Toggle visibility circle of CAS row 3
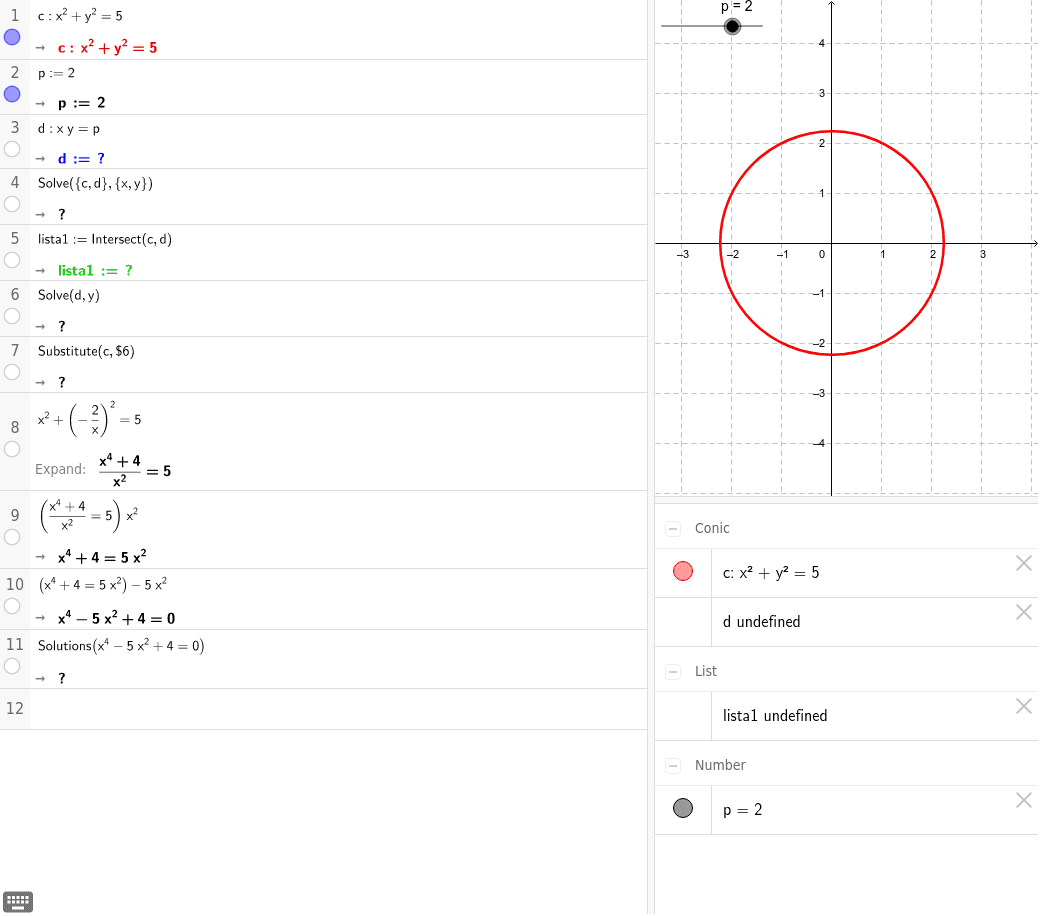The image size is (1040, 916). point(12,149)
